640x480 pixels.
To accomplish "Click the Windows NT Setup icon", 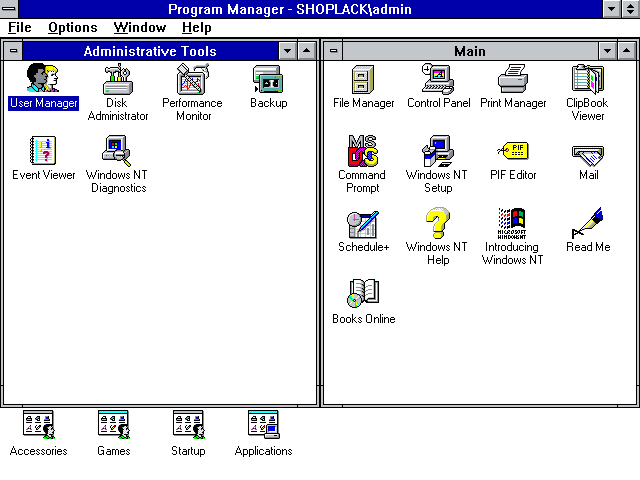I will coord(438,151).
